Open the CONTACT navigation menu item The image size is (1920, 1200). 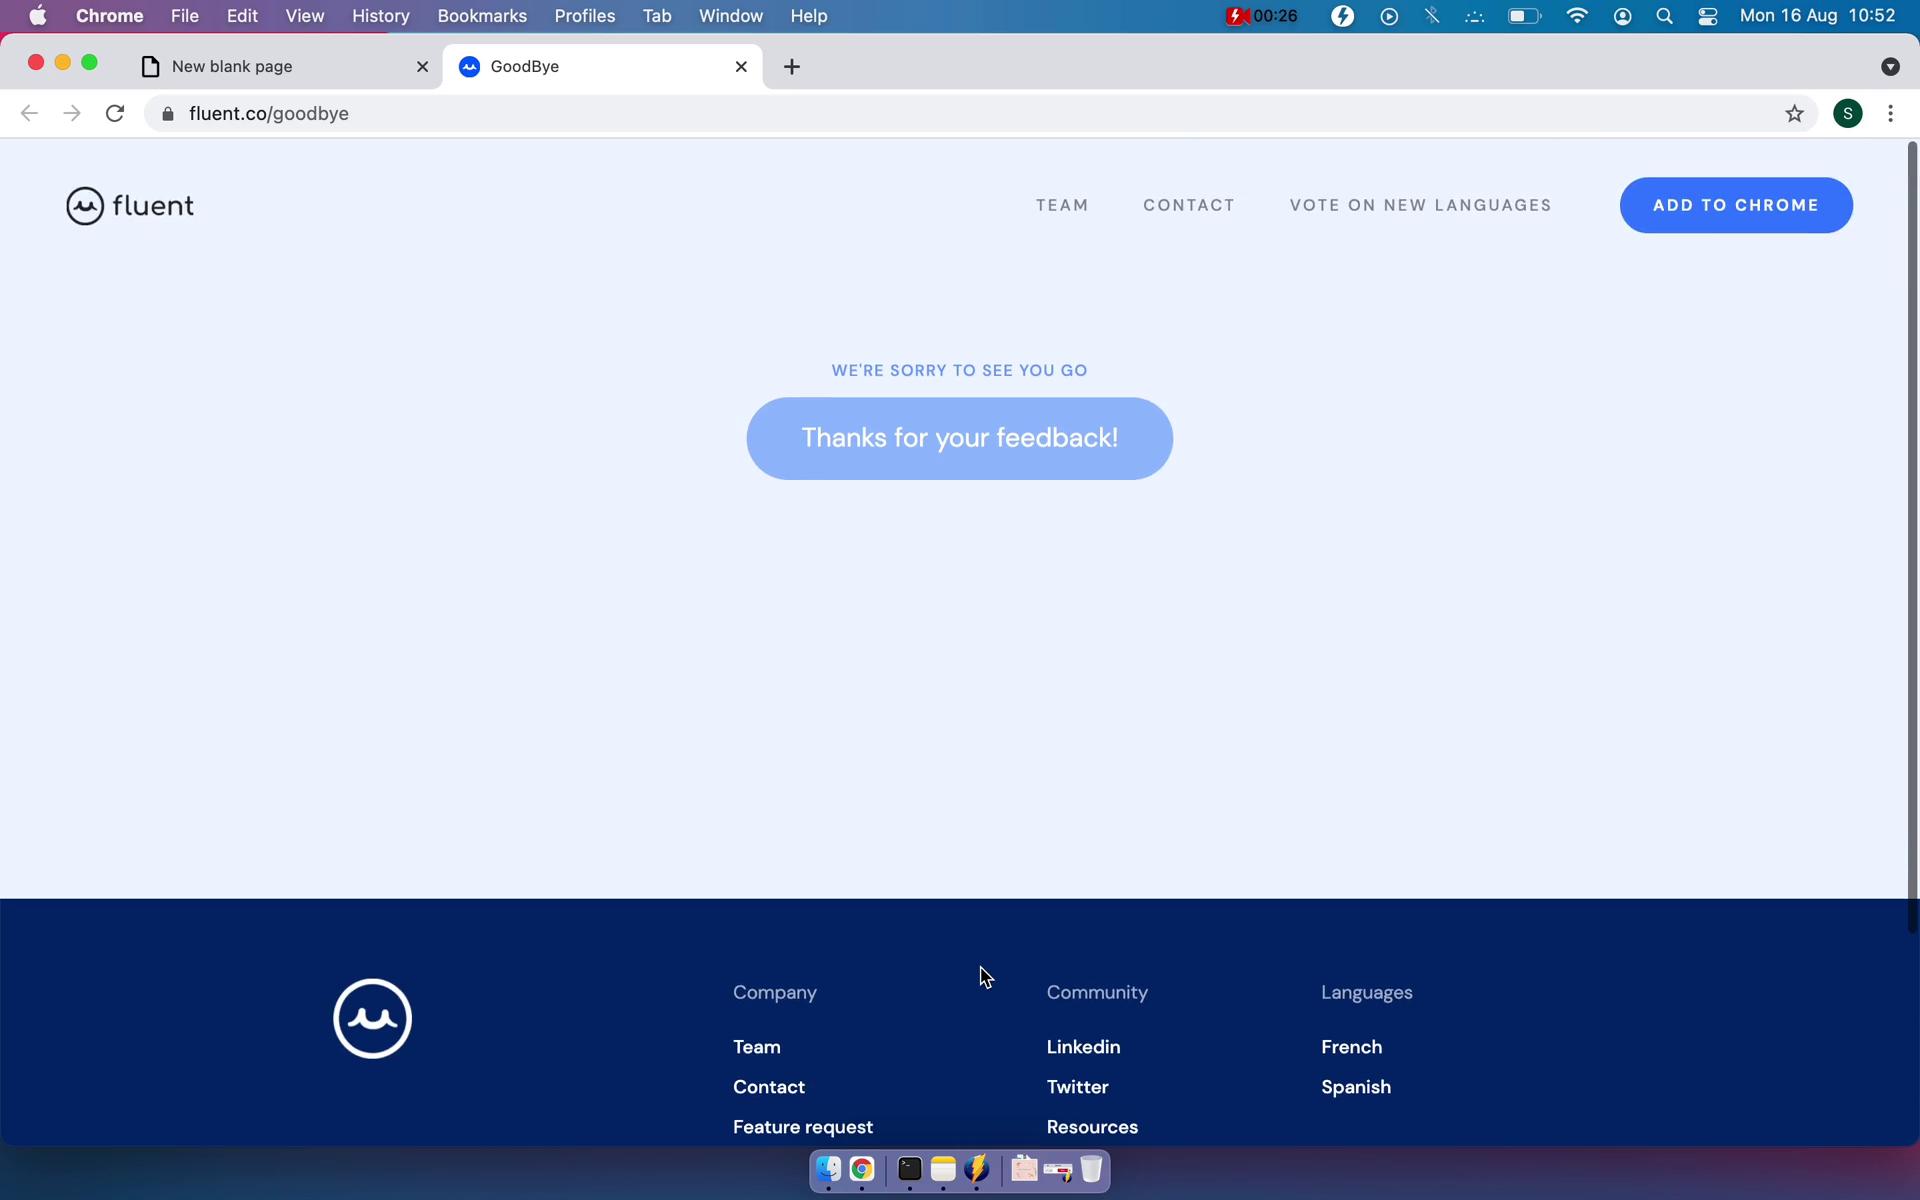point(1189,205)
